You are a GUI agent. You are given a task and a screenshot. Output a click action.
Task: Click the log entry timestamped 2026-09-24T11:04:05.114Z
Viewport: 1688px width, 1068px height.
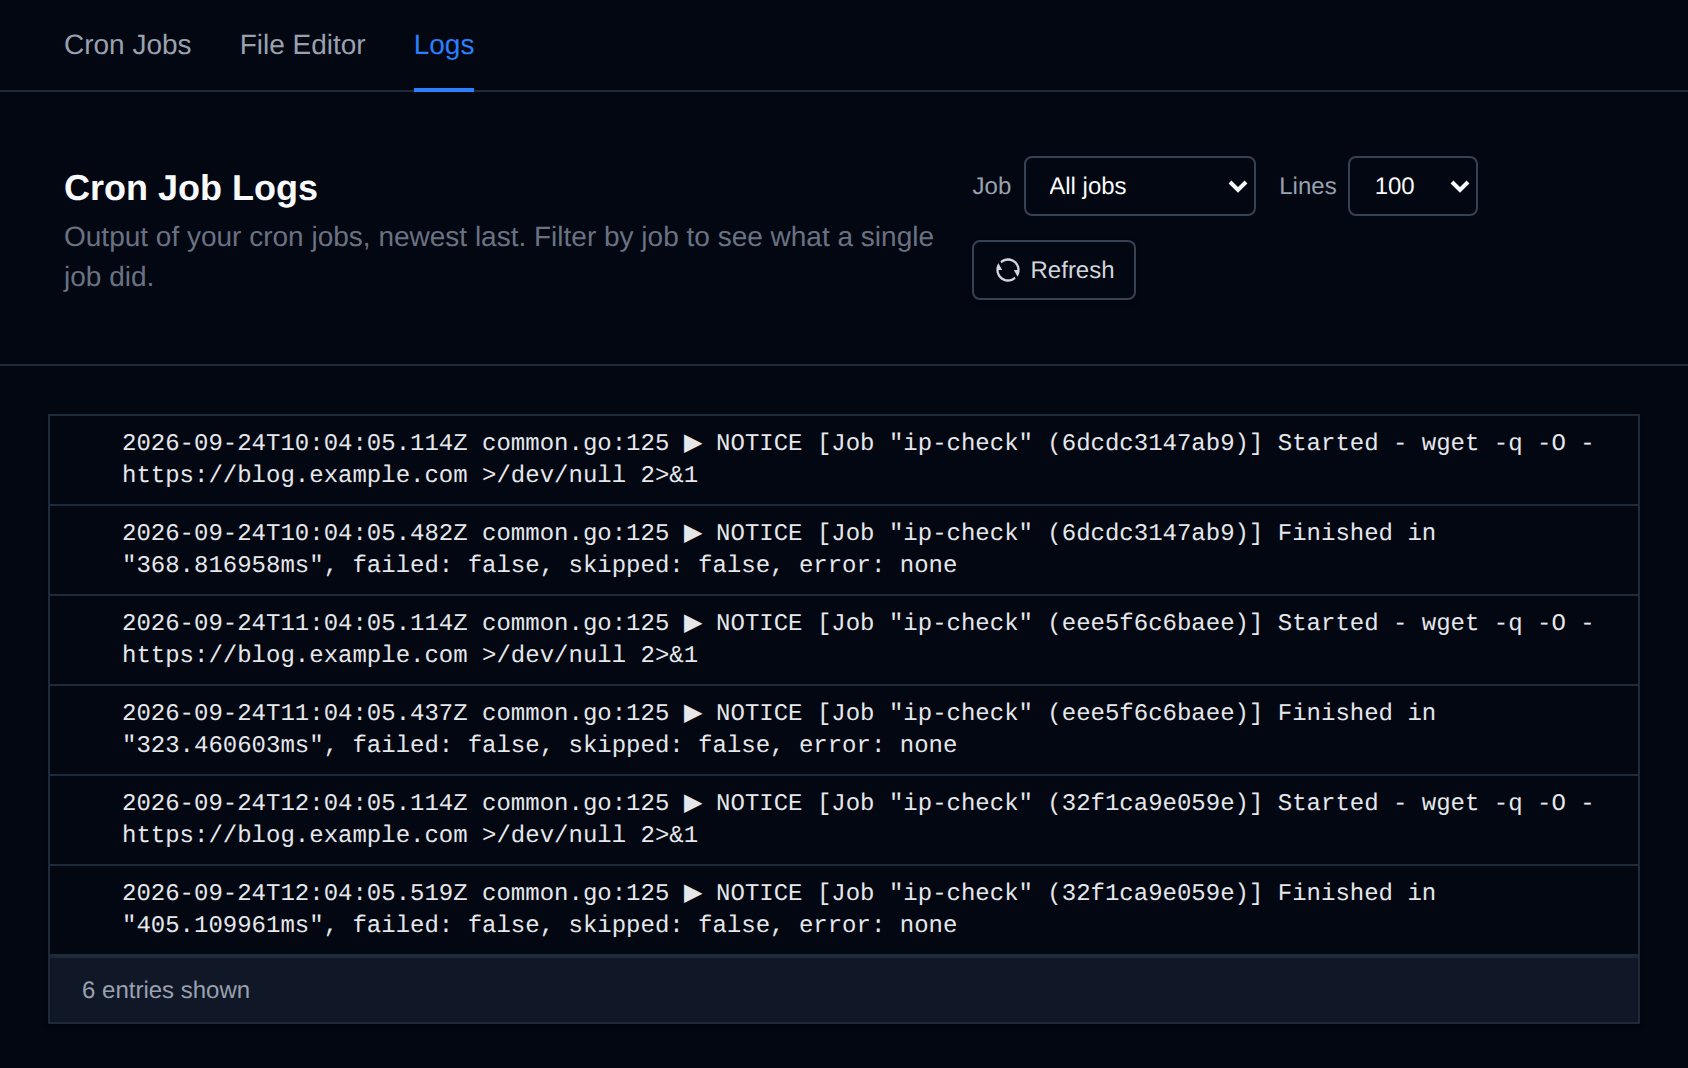coord(844,640)
